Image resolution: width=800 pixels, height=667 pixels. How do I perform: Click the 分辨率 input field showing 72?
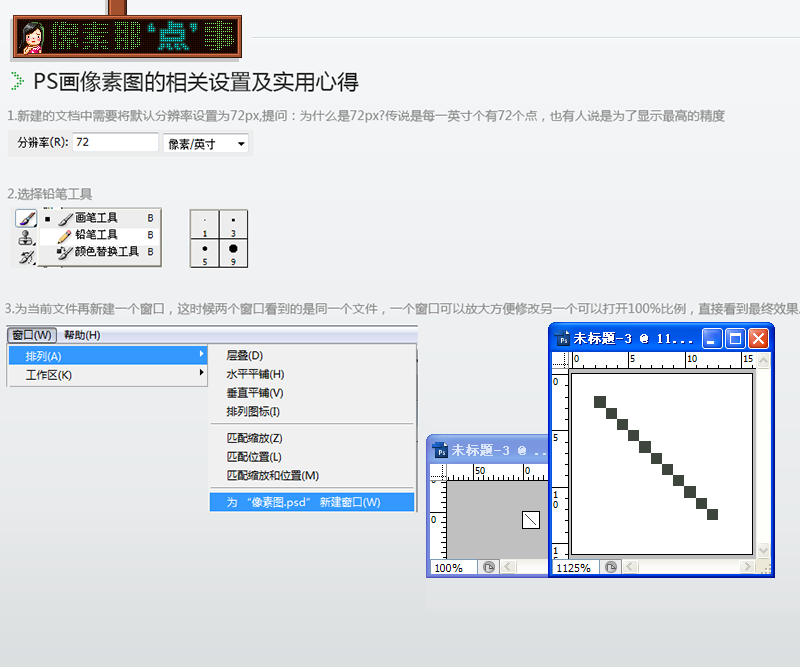pos(116,142)
